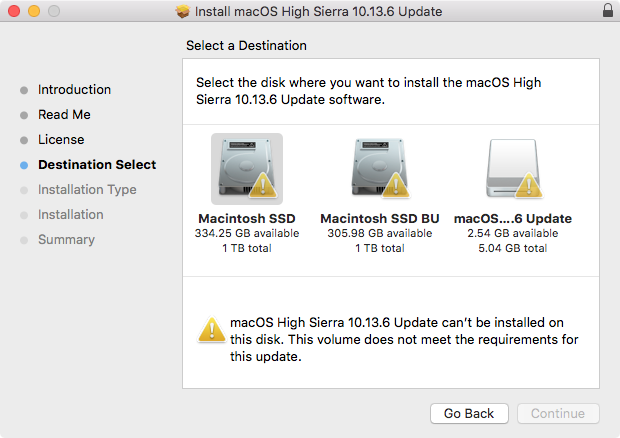The height and width of the screenshot is (438, 620).
Task: Select the Macintosh SSD disk icon
Action: pos(246,168)
